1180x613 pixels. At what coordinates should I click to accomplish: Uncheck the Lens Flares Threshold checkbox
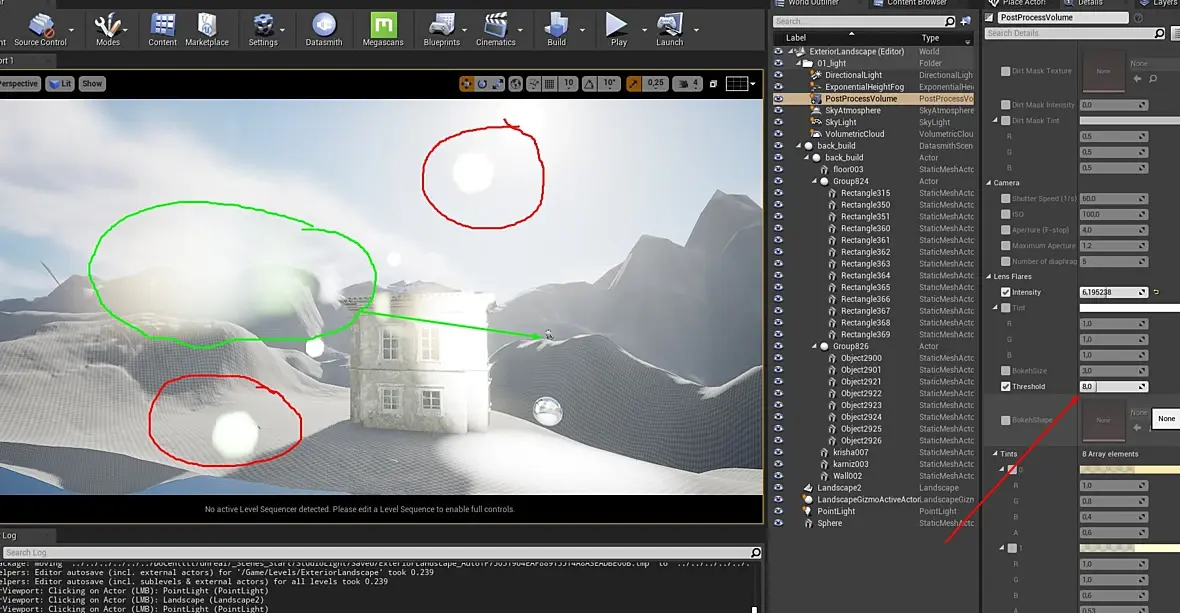[x=1005, y=387]
